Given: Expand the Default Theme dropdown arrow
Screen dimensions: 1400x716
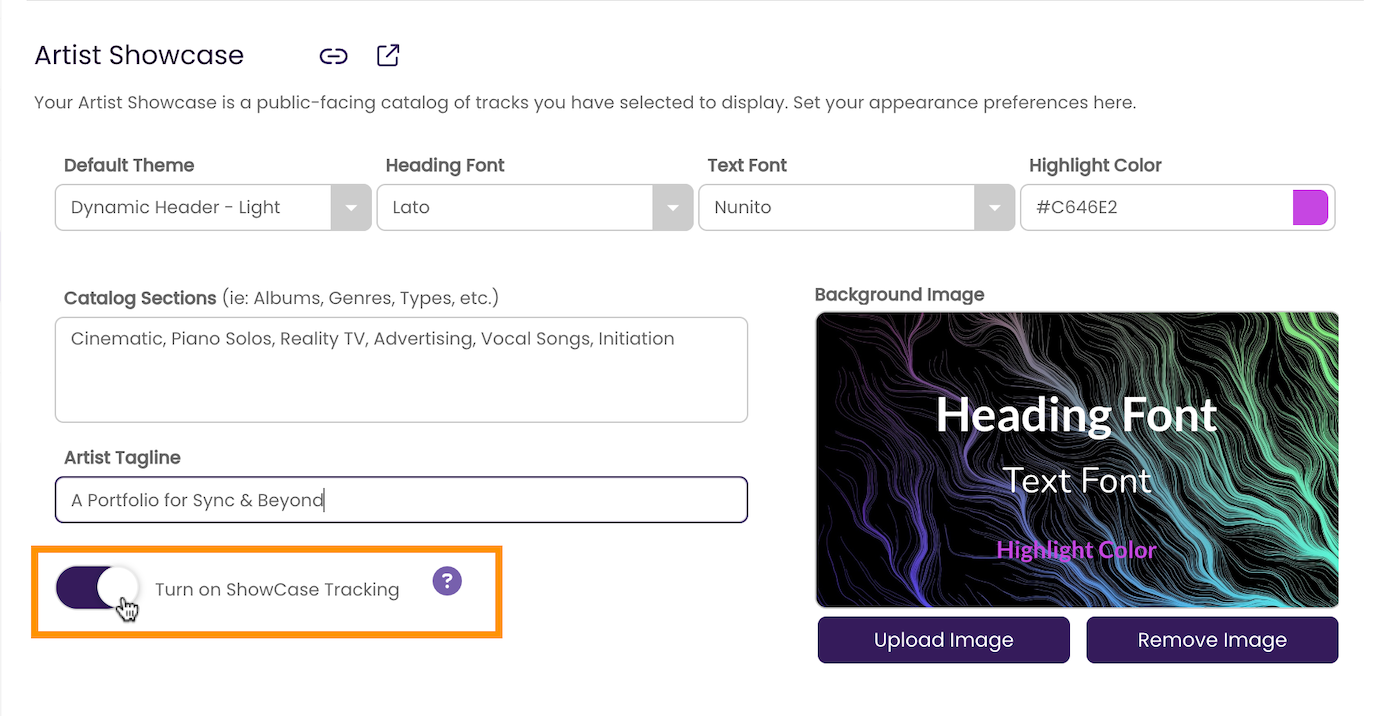Looking at the screenshot, I should click(350, 208).
